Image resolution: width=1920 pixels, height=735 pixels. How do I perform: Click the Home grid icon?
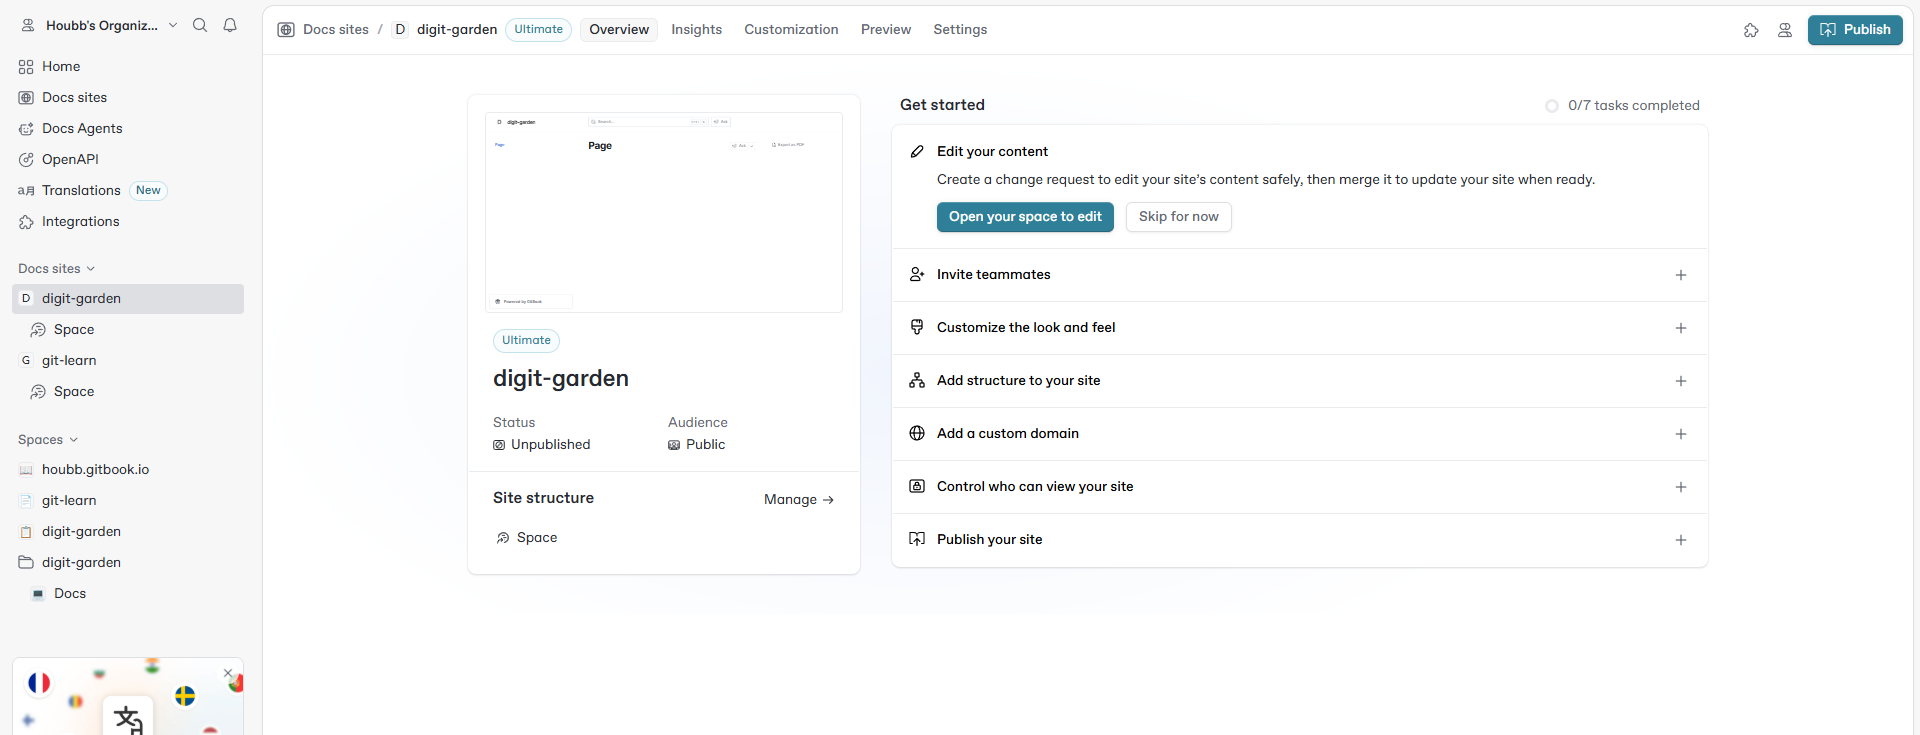(x=26, y=67)
